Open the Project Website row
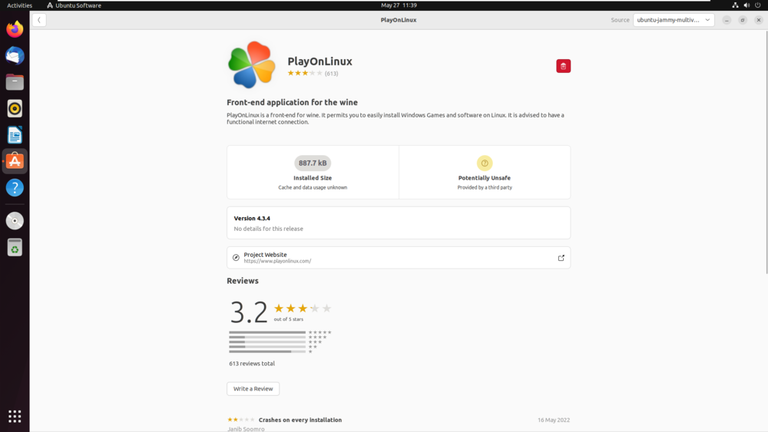Viewport: 768px width, 432px height. (x=399, y=258)
